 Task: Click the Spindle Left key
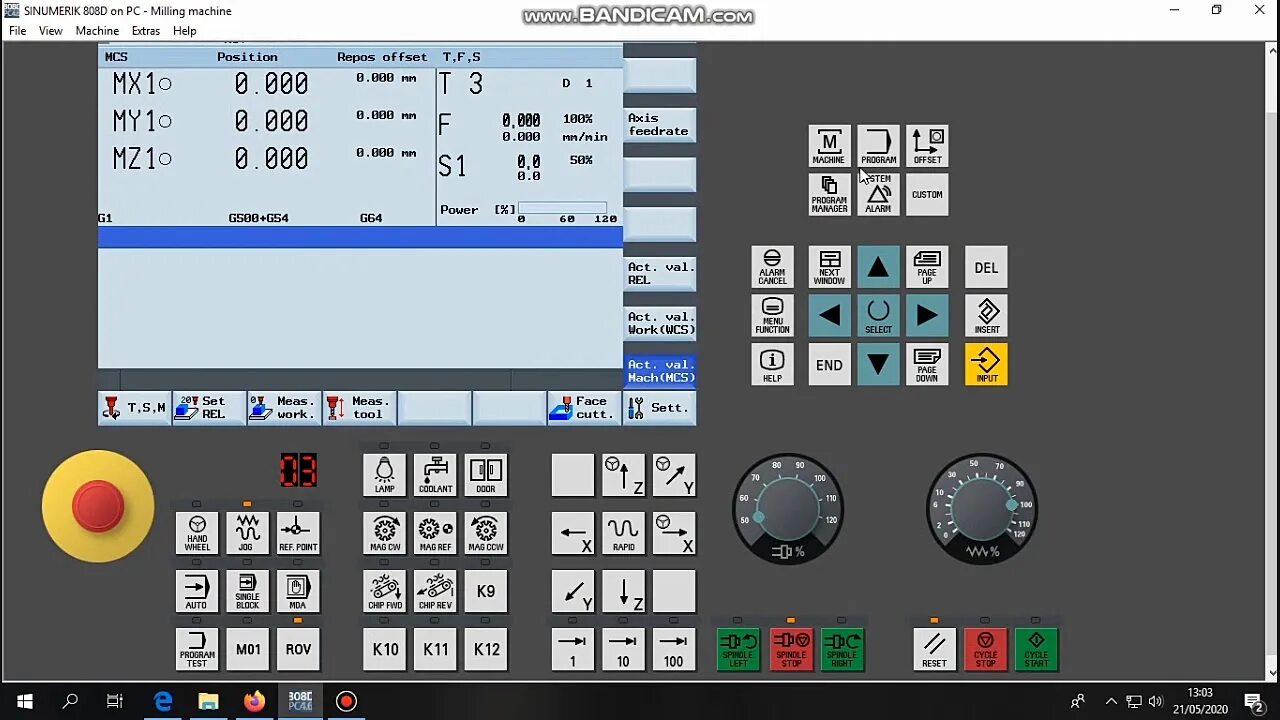738,649
